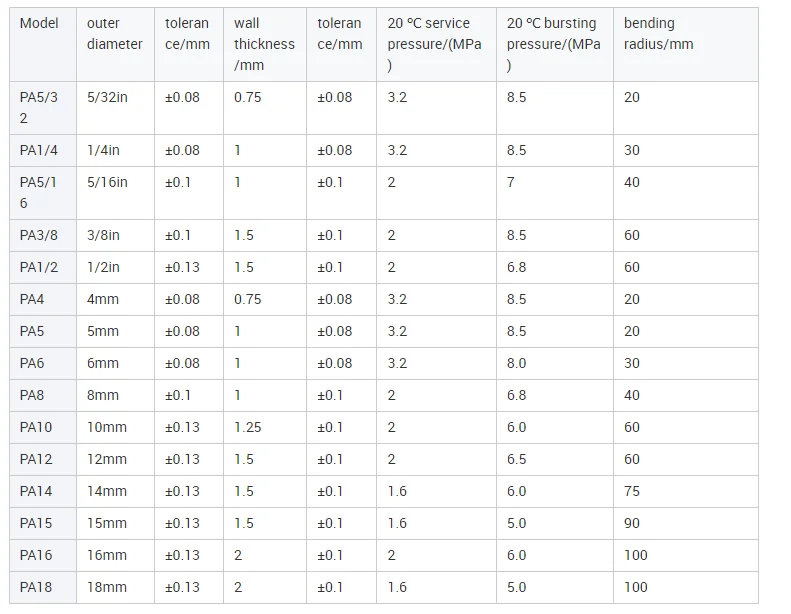The image size is (791, 614).
Task: Select the 1/2in outer diameter cell
Action: click(x=103, y=267)
